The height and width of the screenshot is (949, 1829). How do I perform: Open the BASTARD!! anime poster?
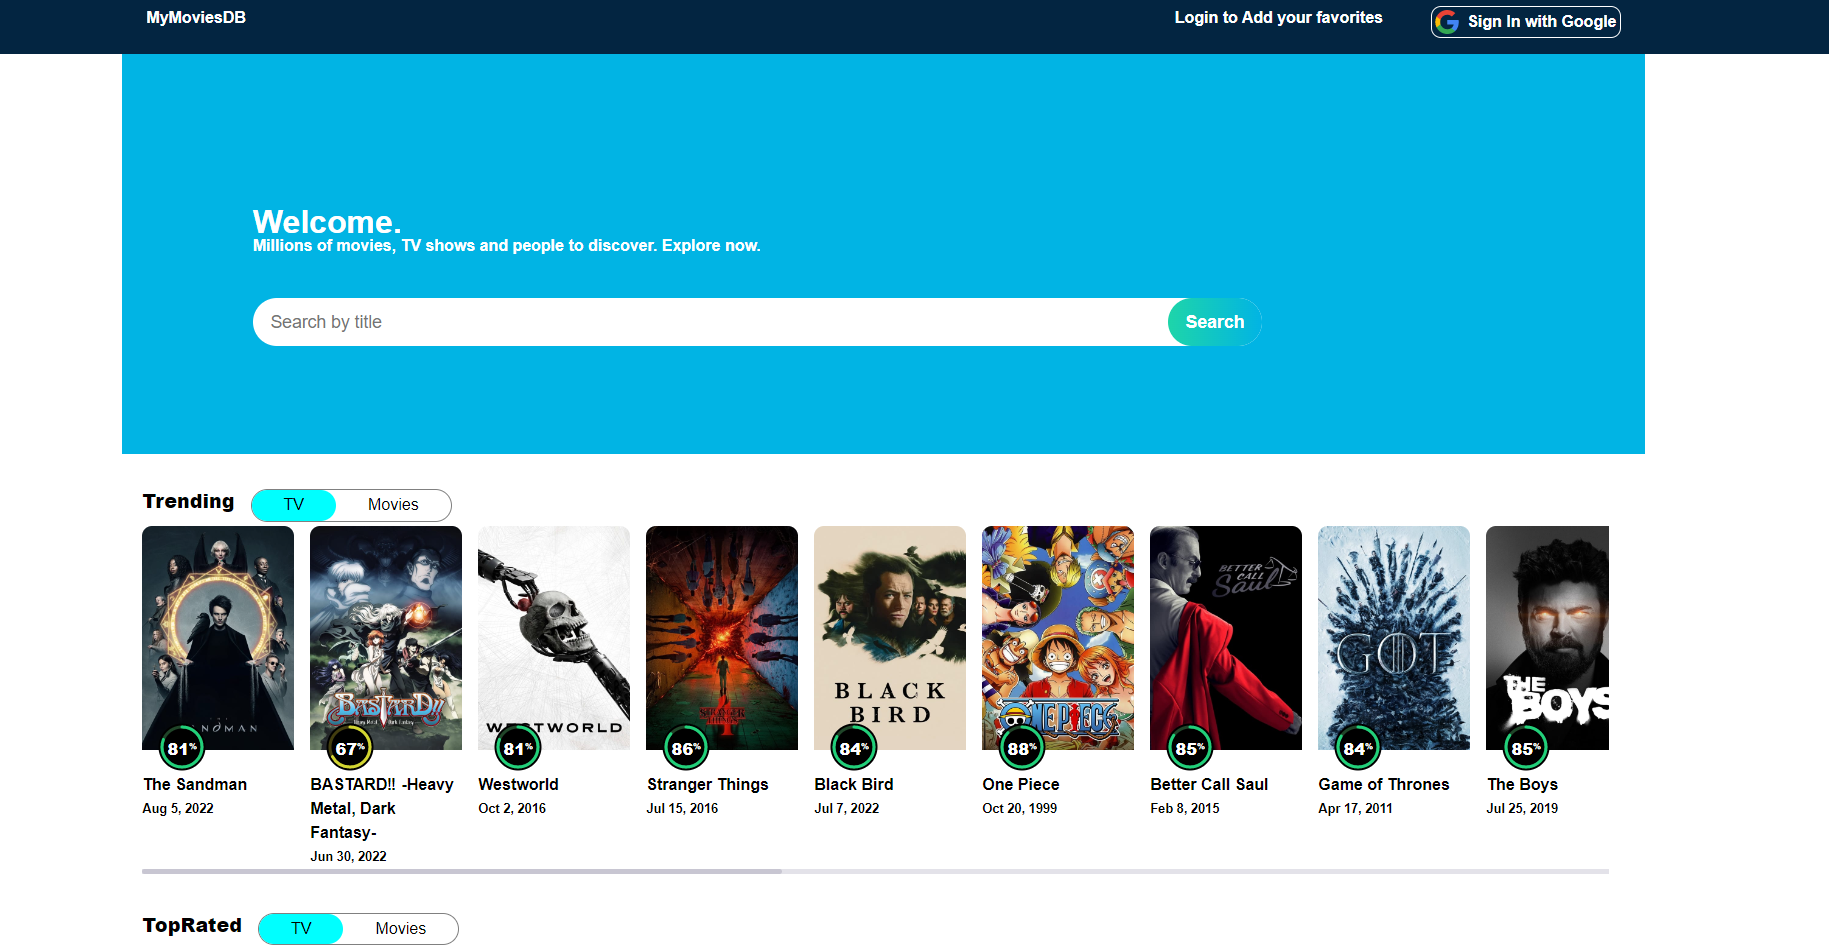coord(386,638)
